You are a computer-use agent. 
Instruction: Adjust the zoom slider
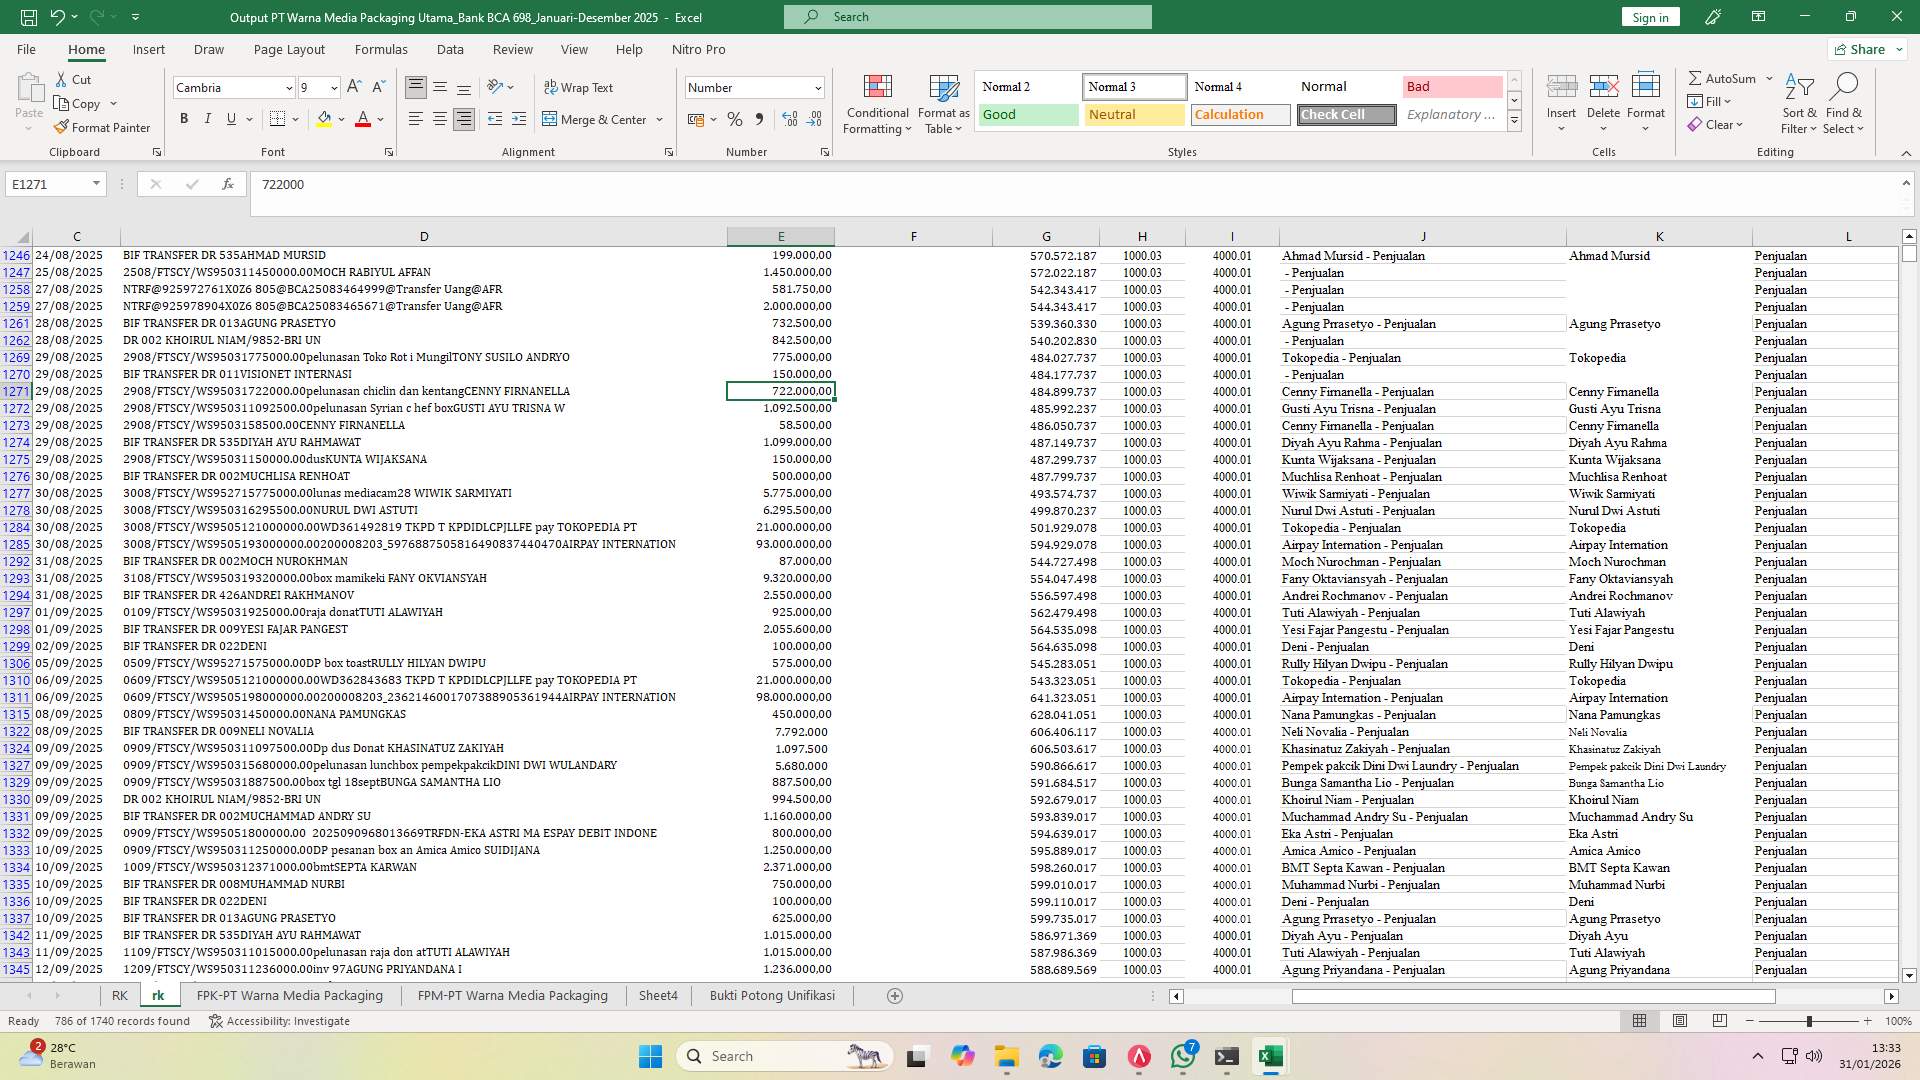click(1809, 1021)
